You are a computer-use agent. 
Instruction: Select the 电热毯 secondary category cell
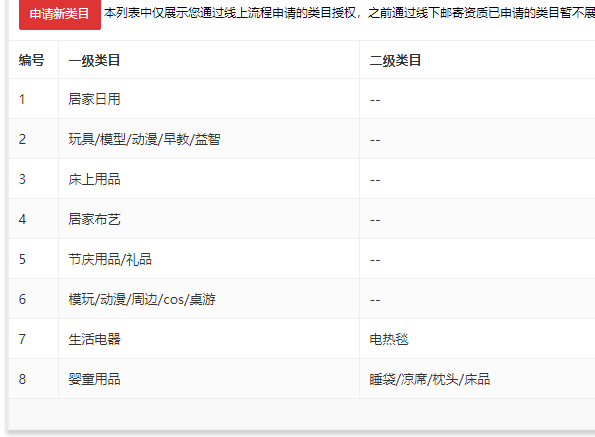(477, 339)
